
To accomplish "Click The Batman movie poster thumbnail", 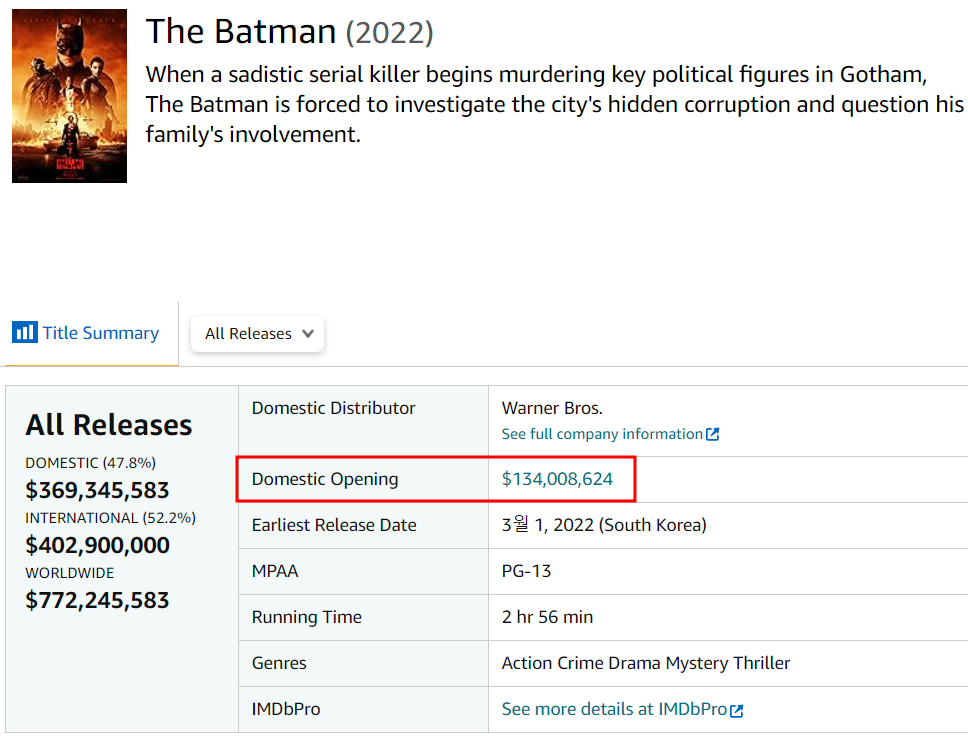I will (69, 96).
